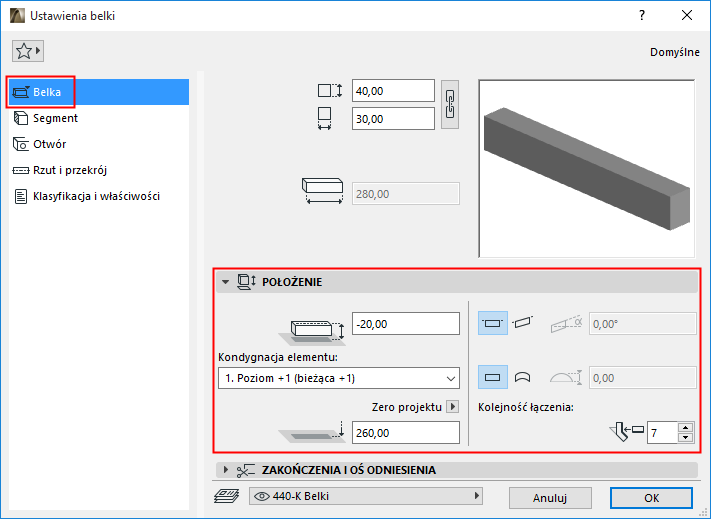Click the layers icon at the bottom
Screen dimensions: 711x519
pyautogui.click(x=226, y=496)
